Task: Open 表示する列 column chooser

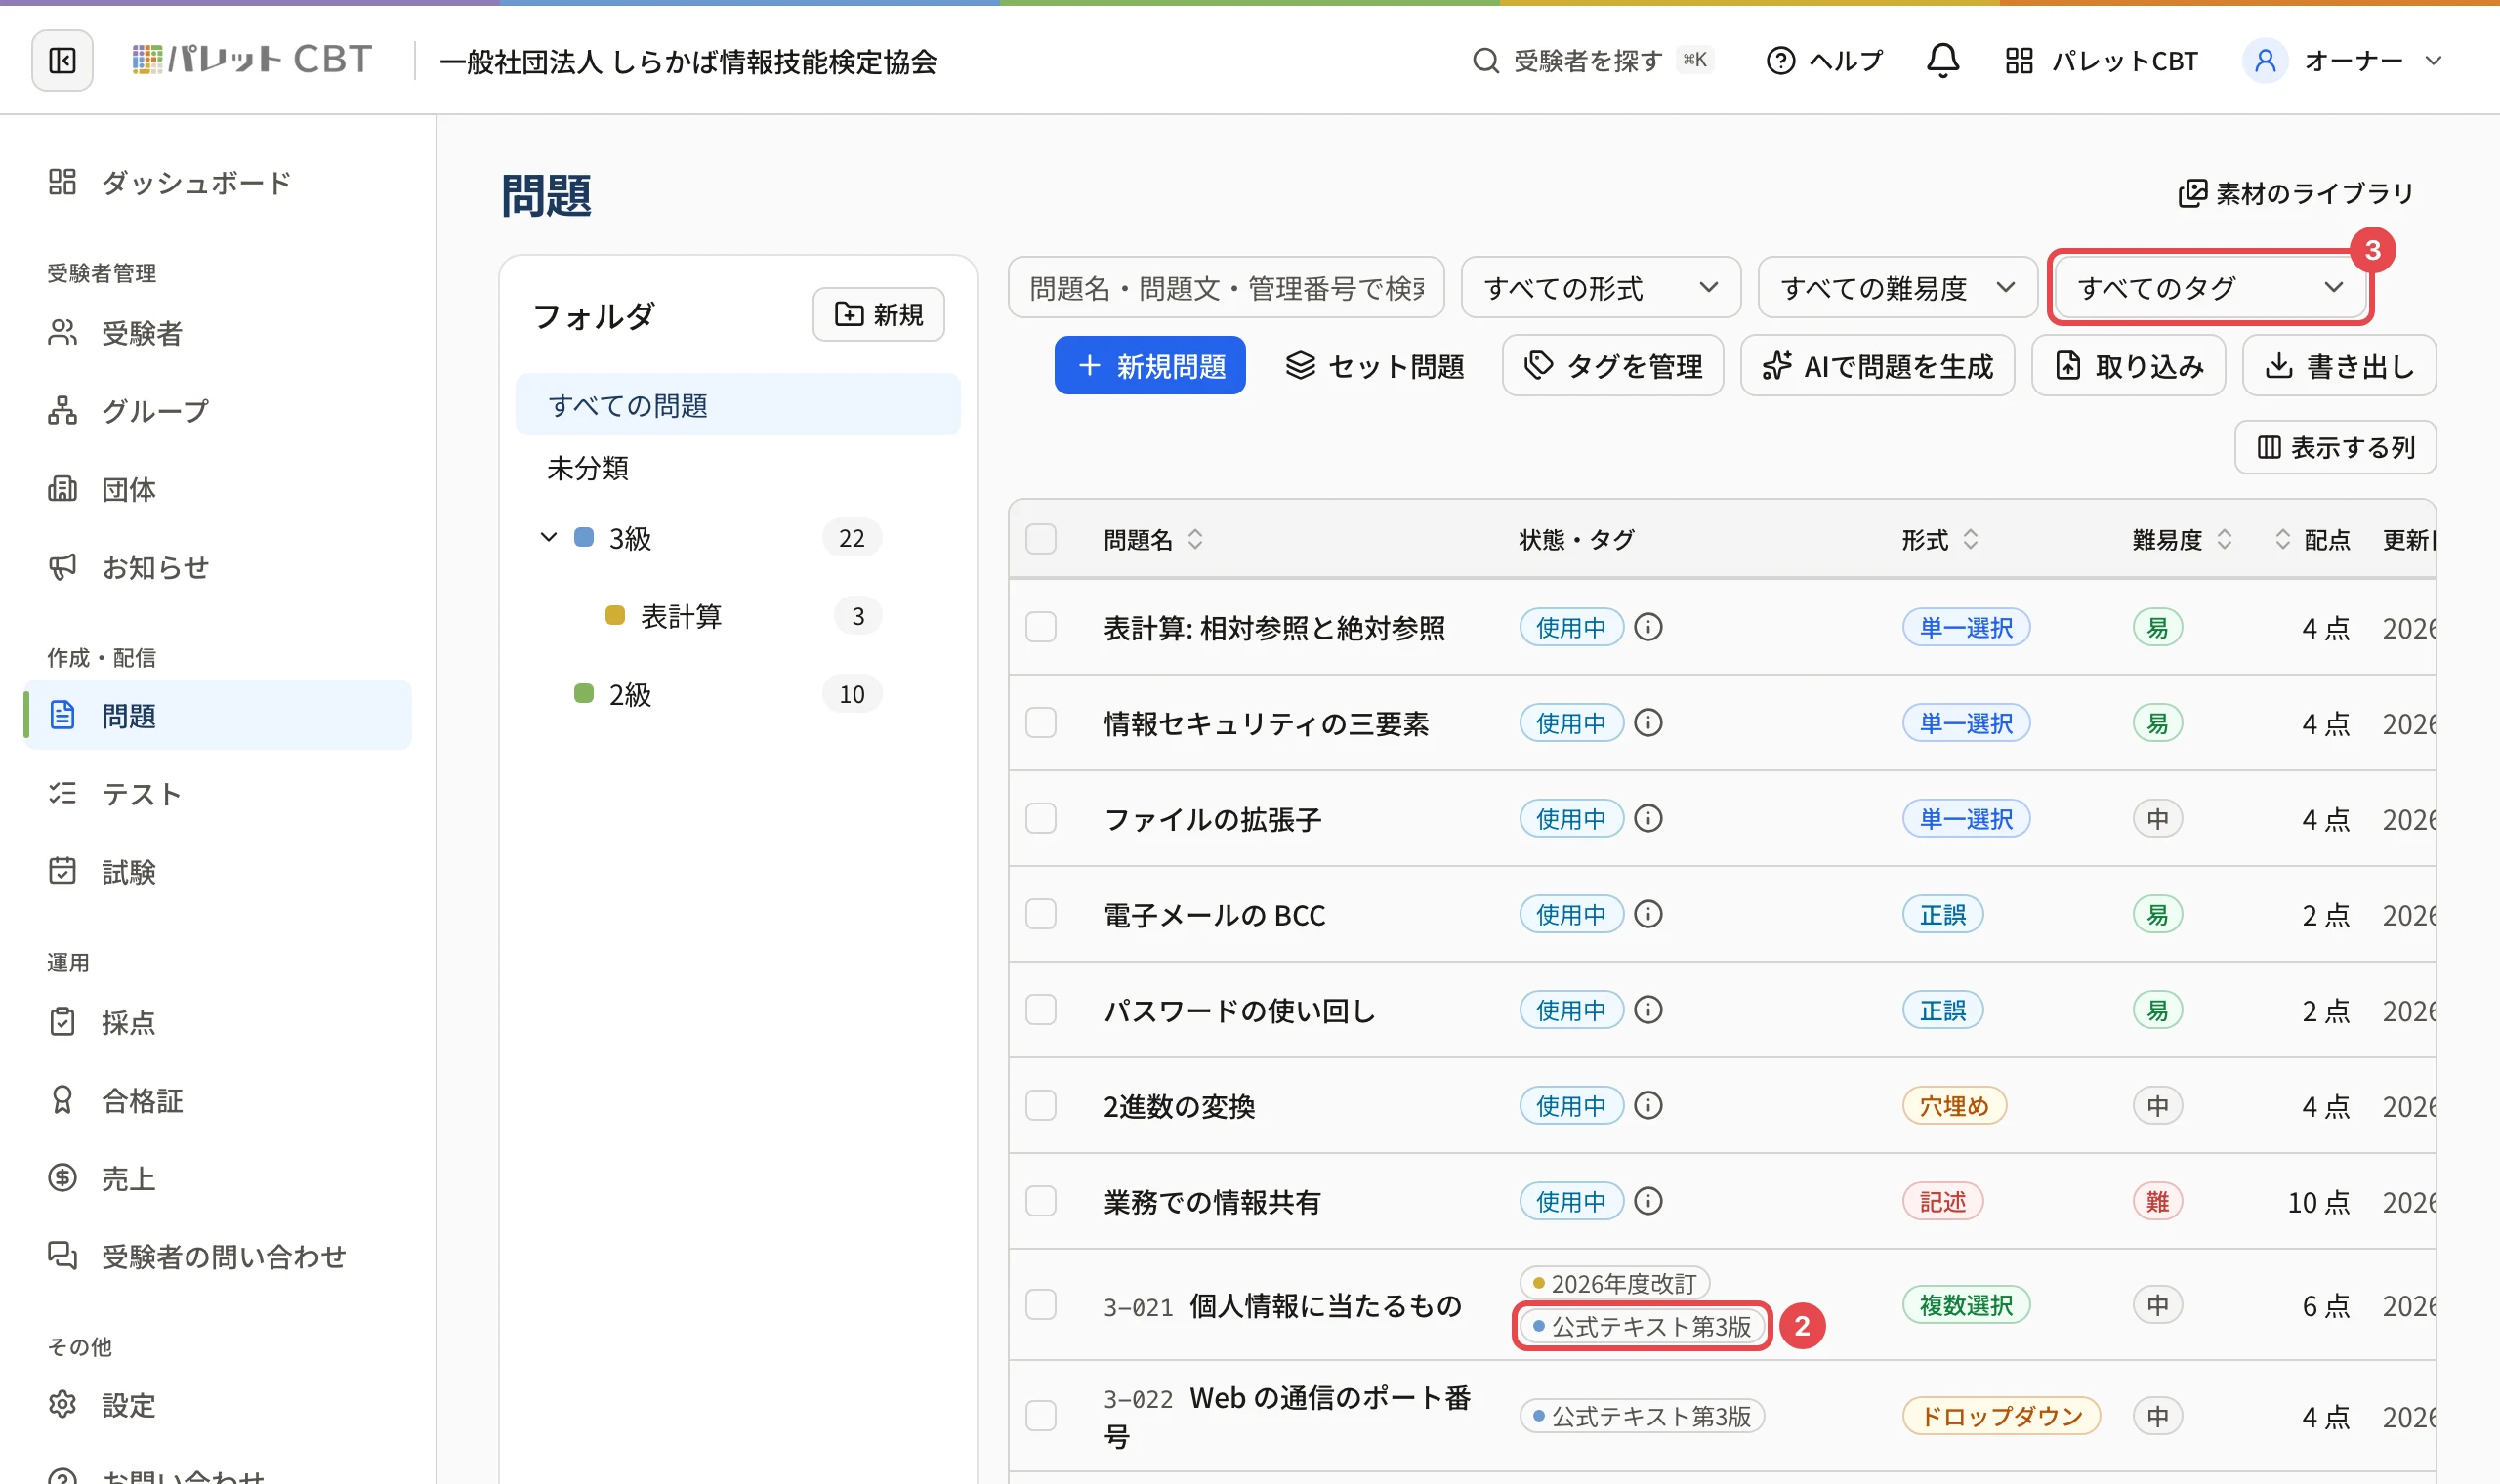Action: pos(2335,447)
